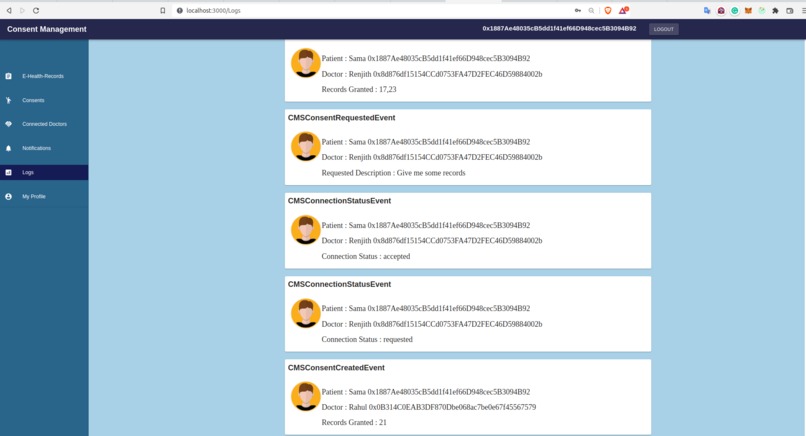Click 'Requested Description : Give me some records'
806x436 pixels.
click(393, 173)
